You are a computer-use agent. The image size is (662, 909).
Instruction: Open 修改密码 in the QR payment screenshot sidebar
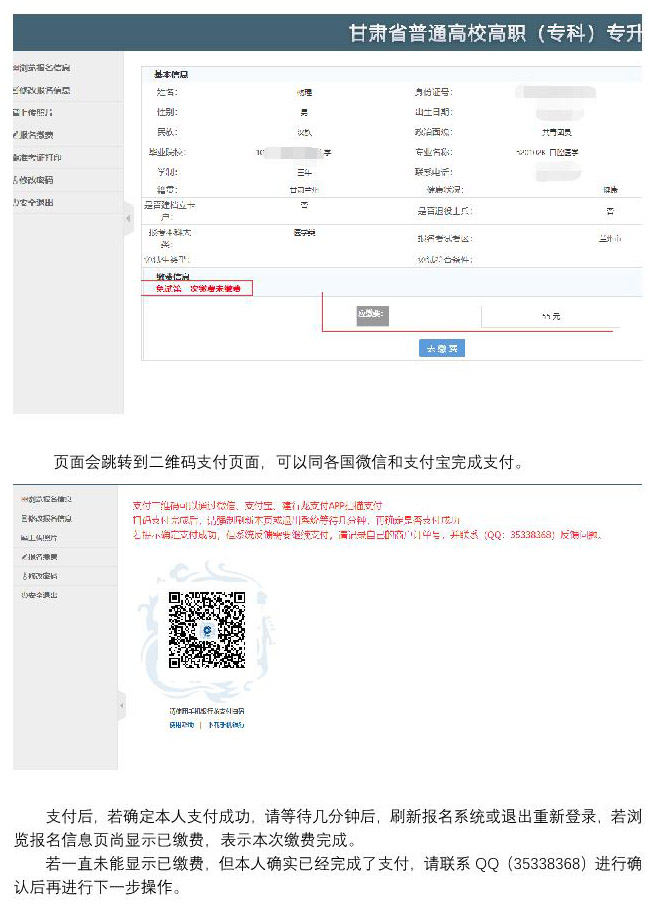pyautogui.click(x=39, y=576)
